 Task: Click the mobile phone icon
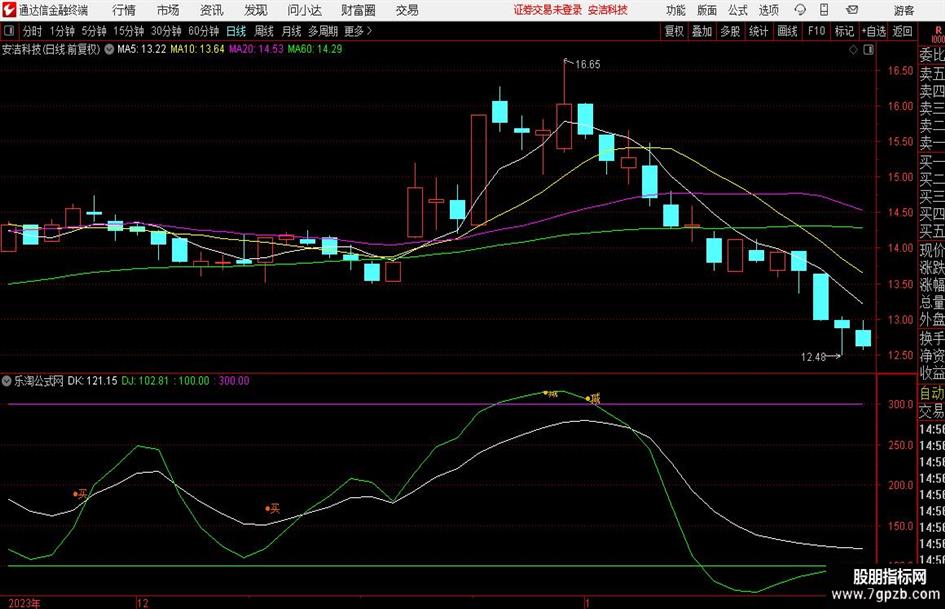click(824, 10)
